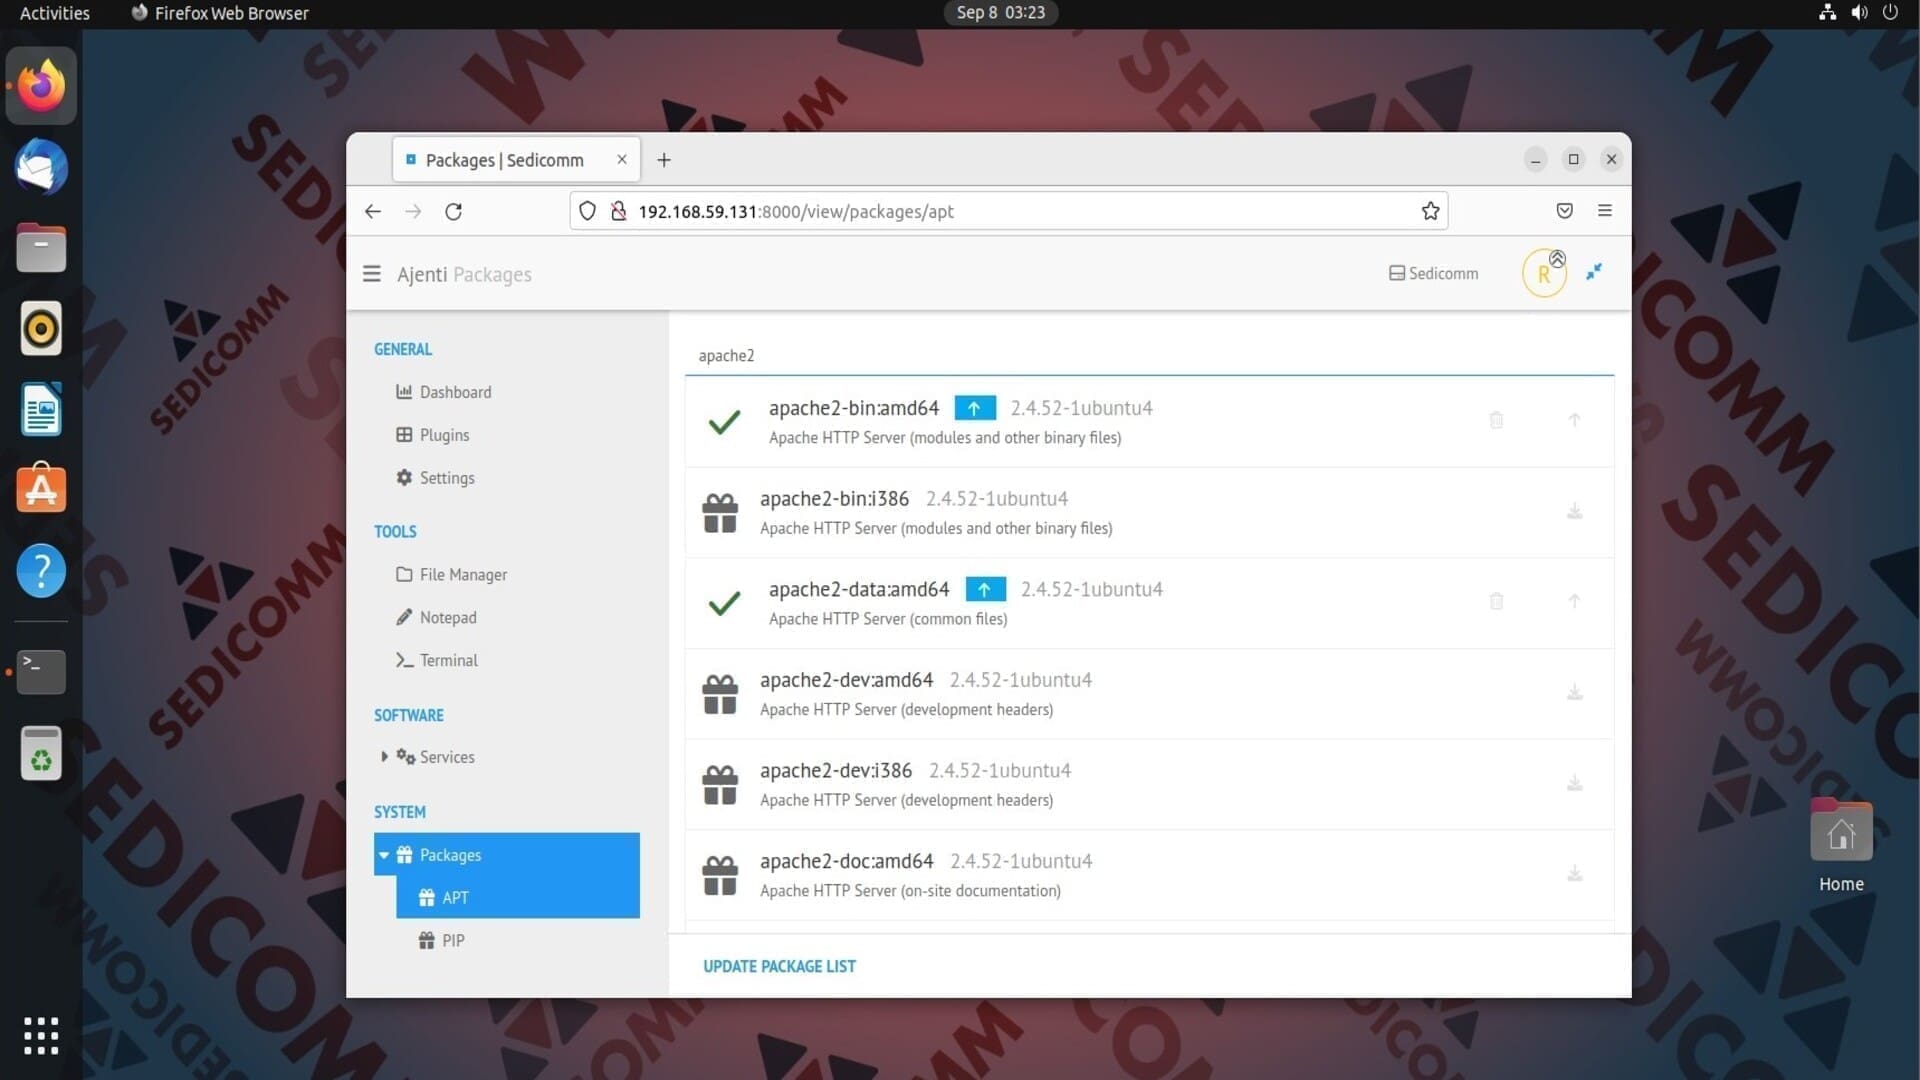Open Ubuntu Software from the dock
Screen dimensions: 1920x1080
[x=41, y=489]
